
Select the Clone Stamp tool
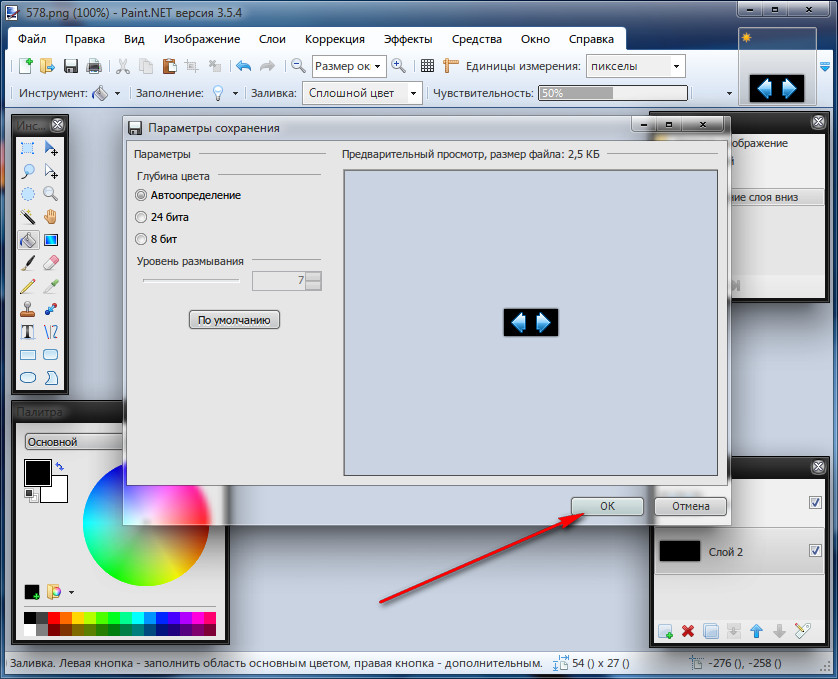(x=29, y=309)
